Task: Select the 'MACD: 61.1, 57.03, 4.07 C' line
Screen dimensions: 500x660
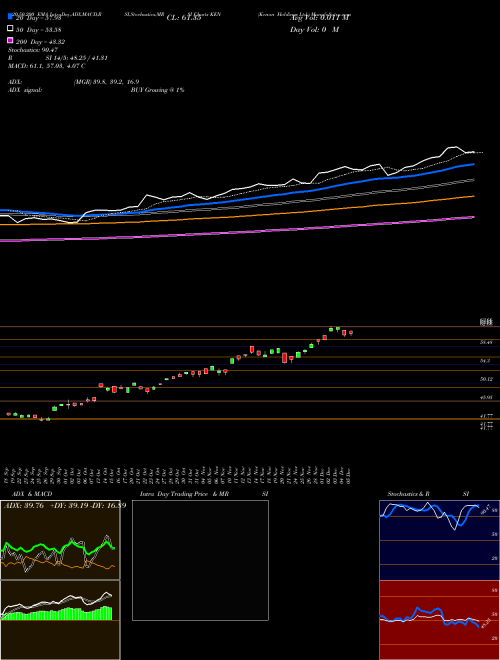Action: 47,66
